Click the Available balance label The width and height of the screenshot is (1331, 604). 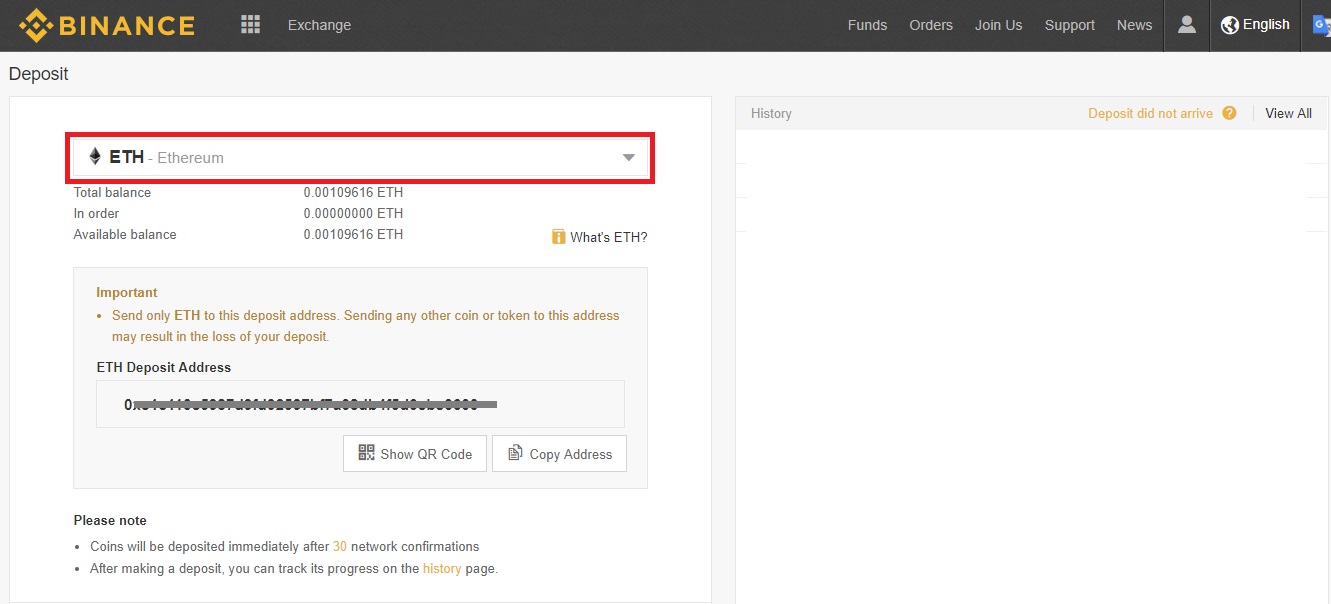[125, 234]
